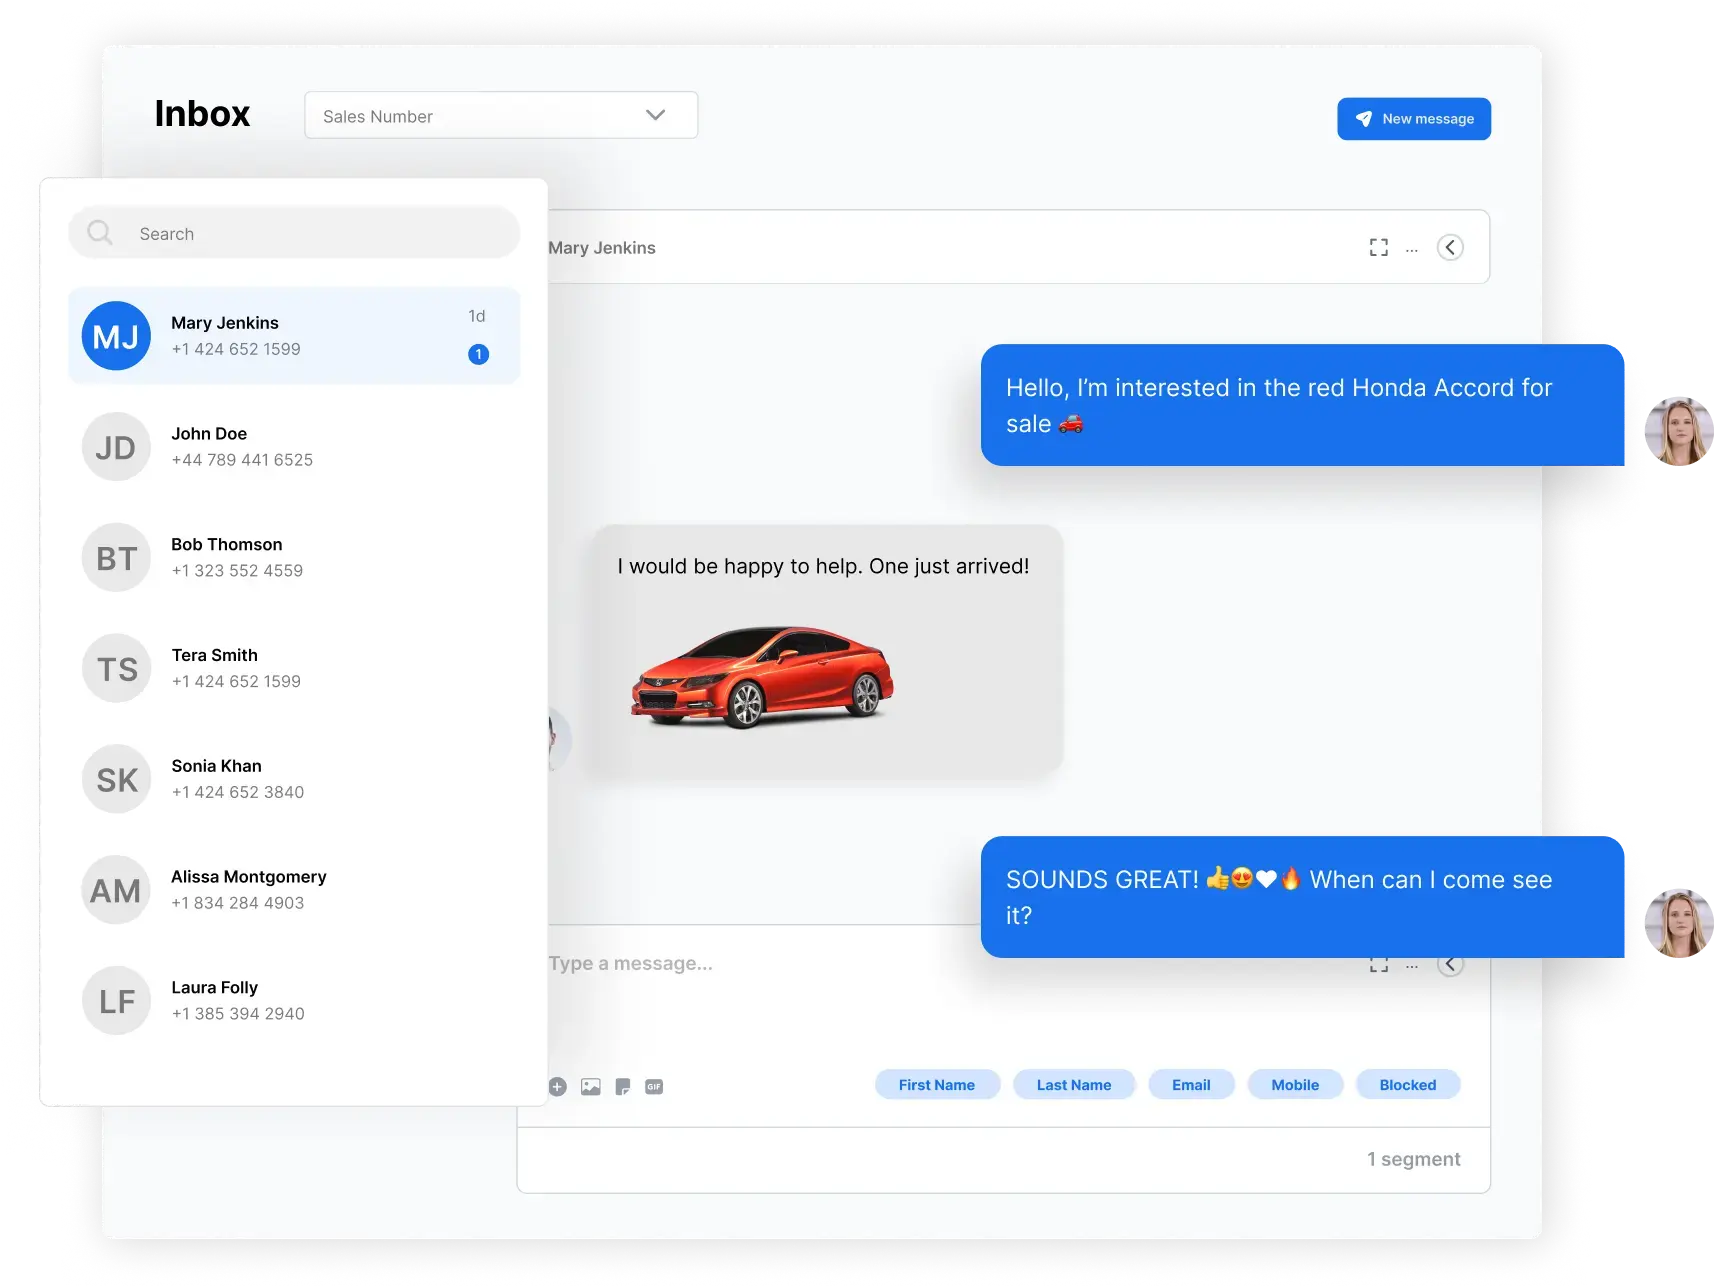1714x1286 pixels.
Task: Click the Mary Jenkins name in the chat header
Action: point(602,248)
